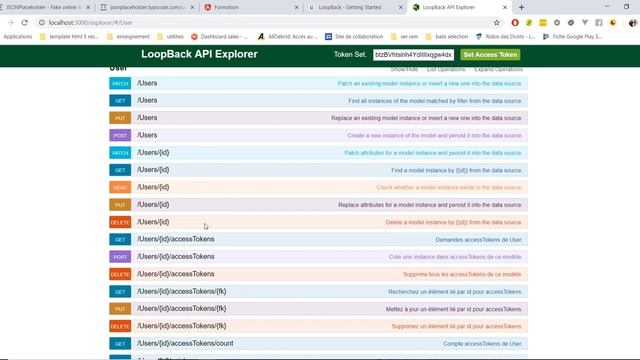This screenshot has height=360, width=640.
Task: Open 'Supprime tous les accessTokens' description
Action: tap(462, 274)
